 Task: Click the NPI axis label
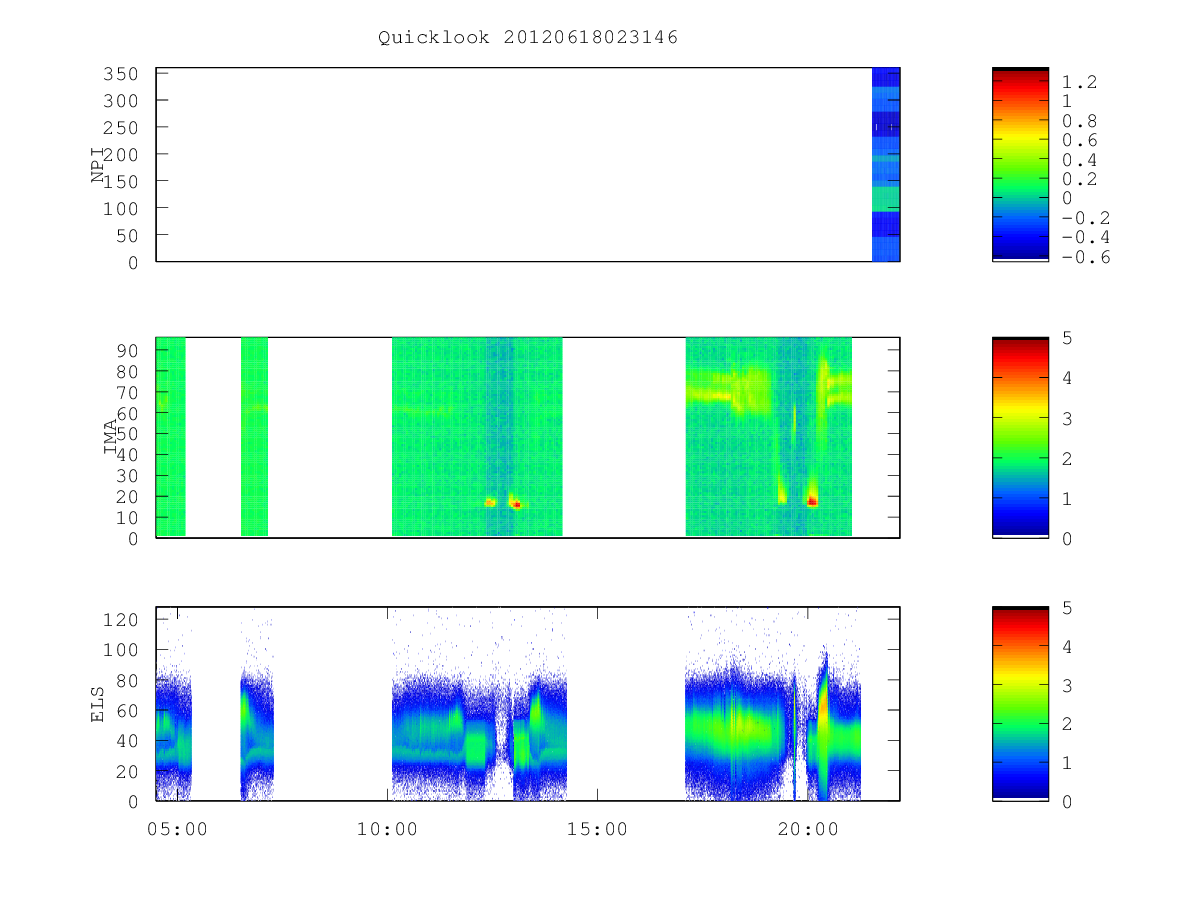98,165
